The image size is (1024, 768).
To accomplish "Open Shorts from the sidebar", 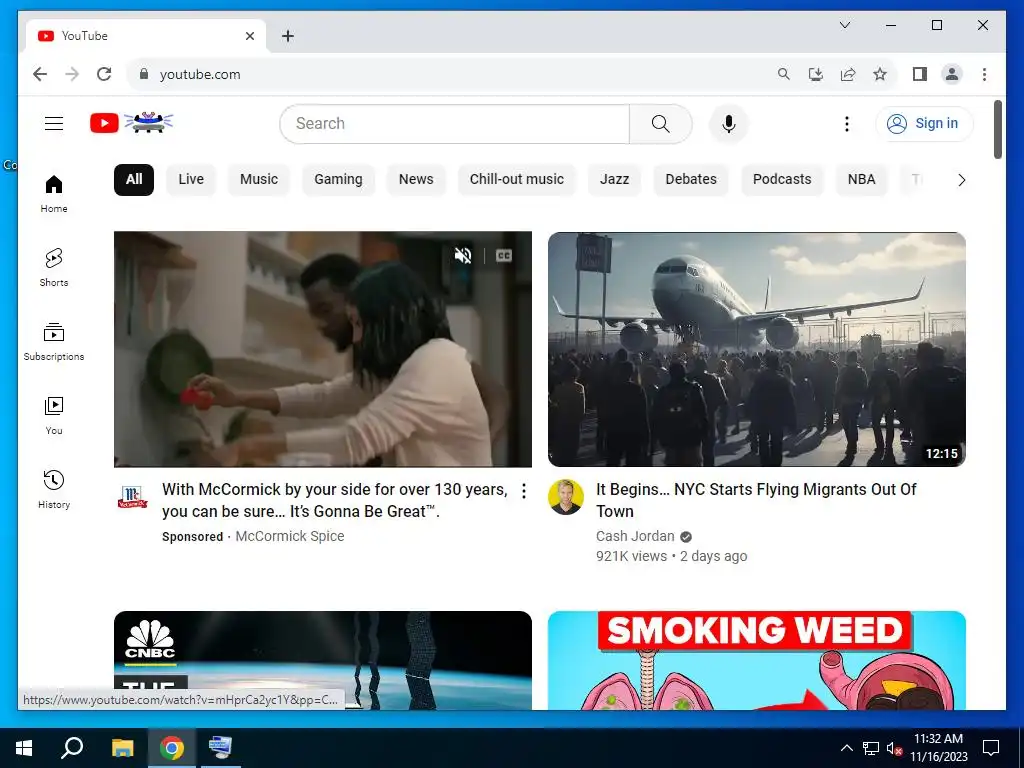I will click(x=54, y=268).
